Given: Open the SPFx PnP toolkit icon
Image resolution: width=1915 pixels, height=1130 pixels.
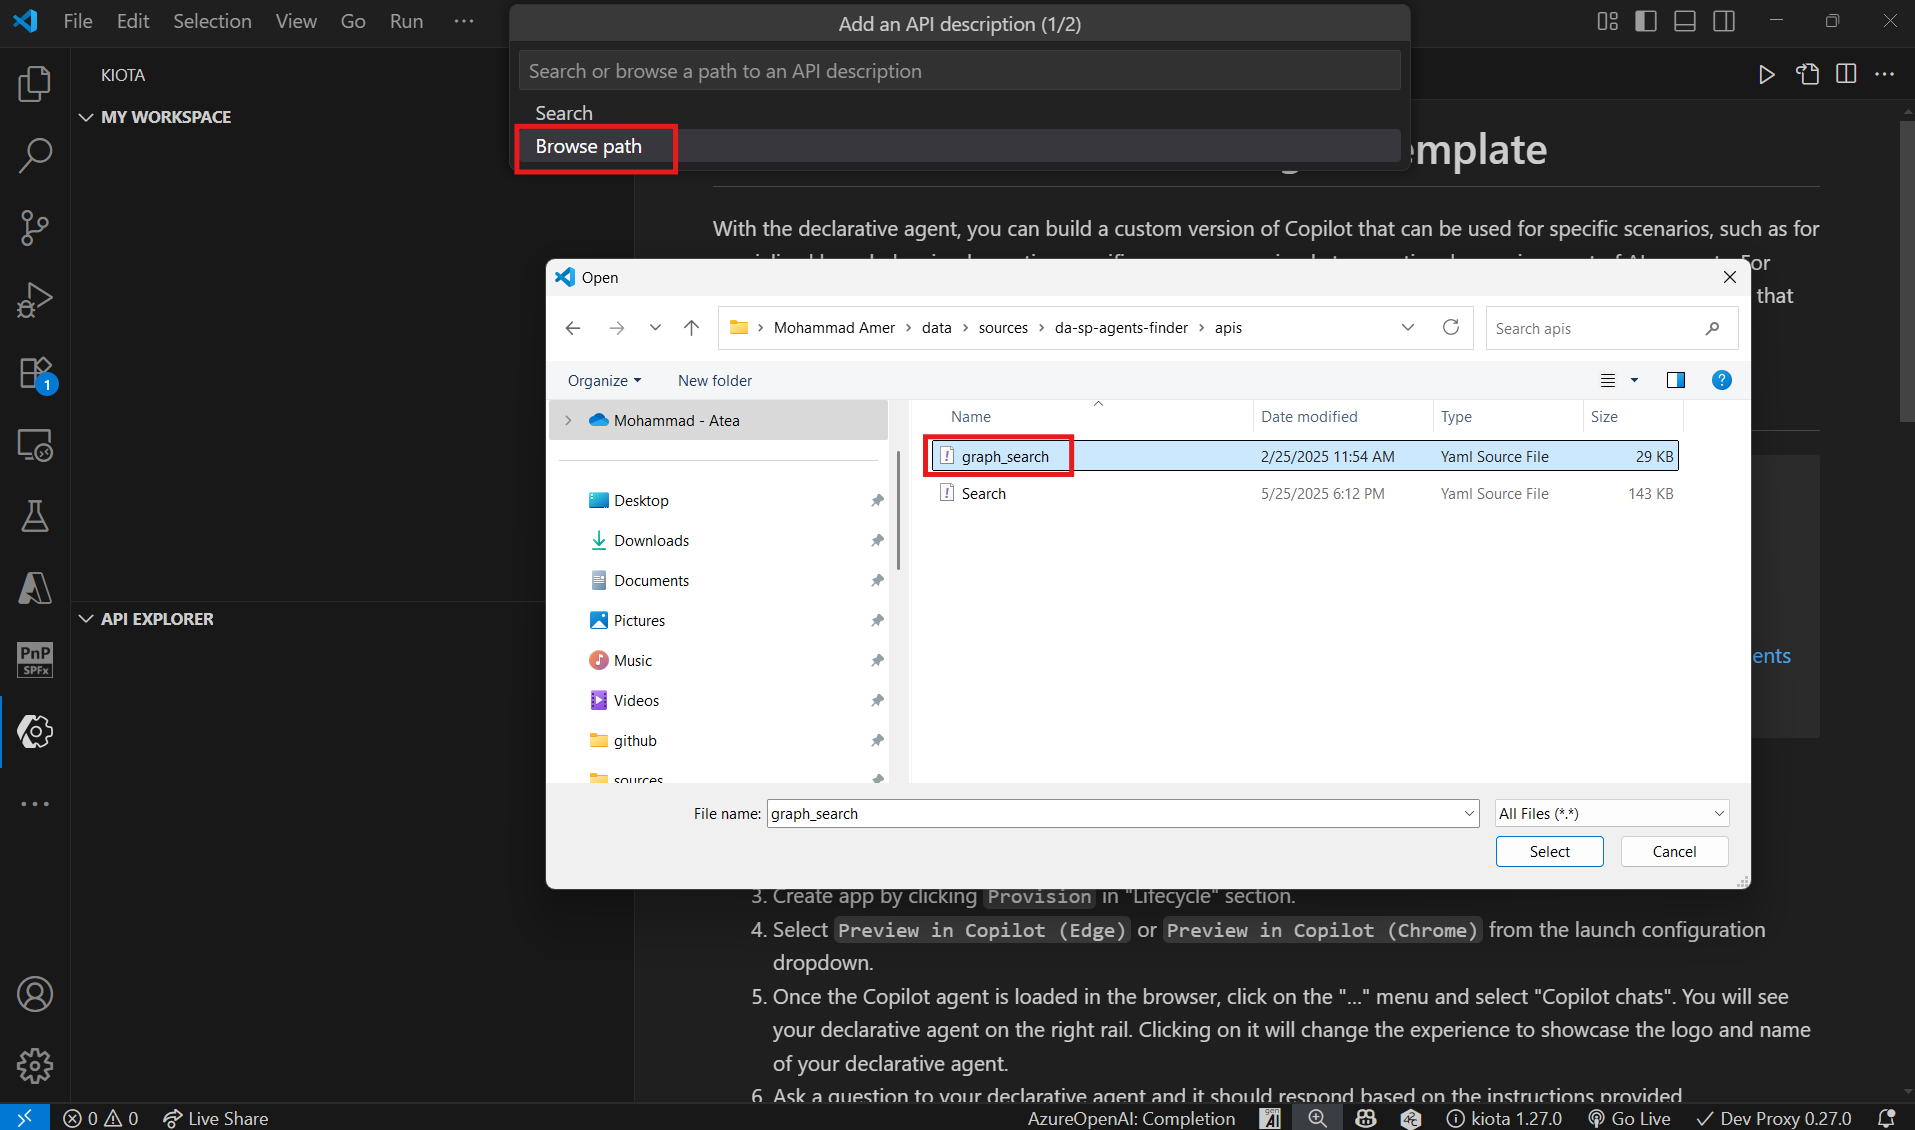Looking at the screenshot, I should pyautogui.click(x=35, y=660).
